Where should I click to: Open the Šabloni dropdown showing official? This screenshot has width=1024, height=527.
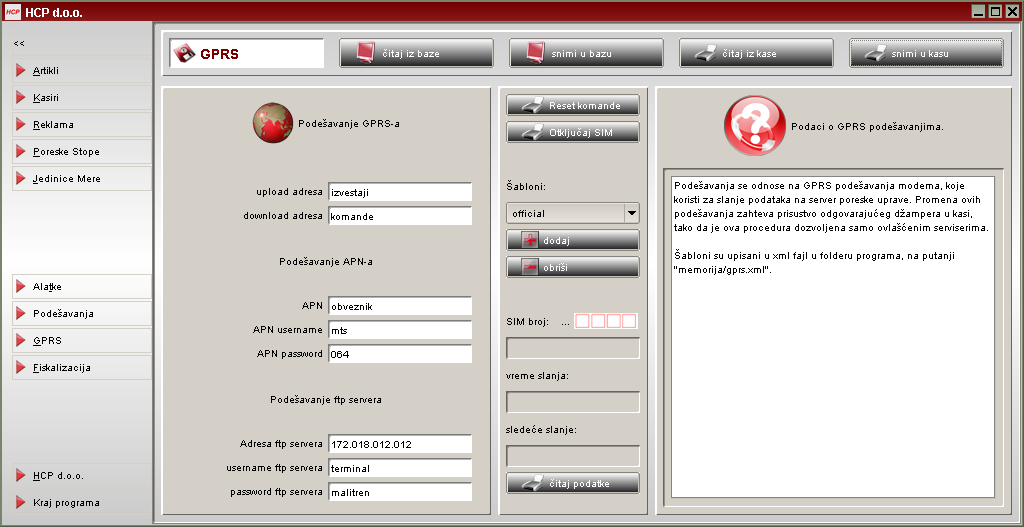click(572, 213)
